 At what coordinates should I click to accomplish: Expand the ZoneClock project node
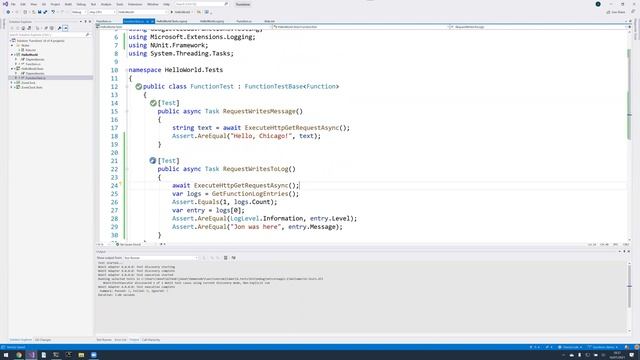12,83
